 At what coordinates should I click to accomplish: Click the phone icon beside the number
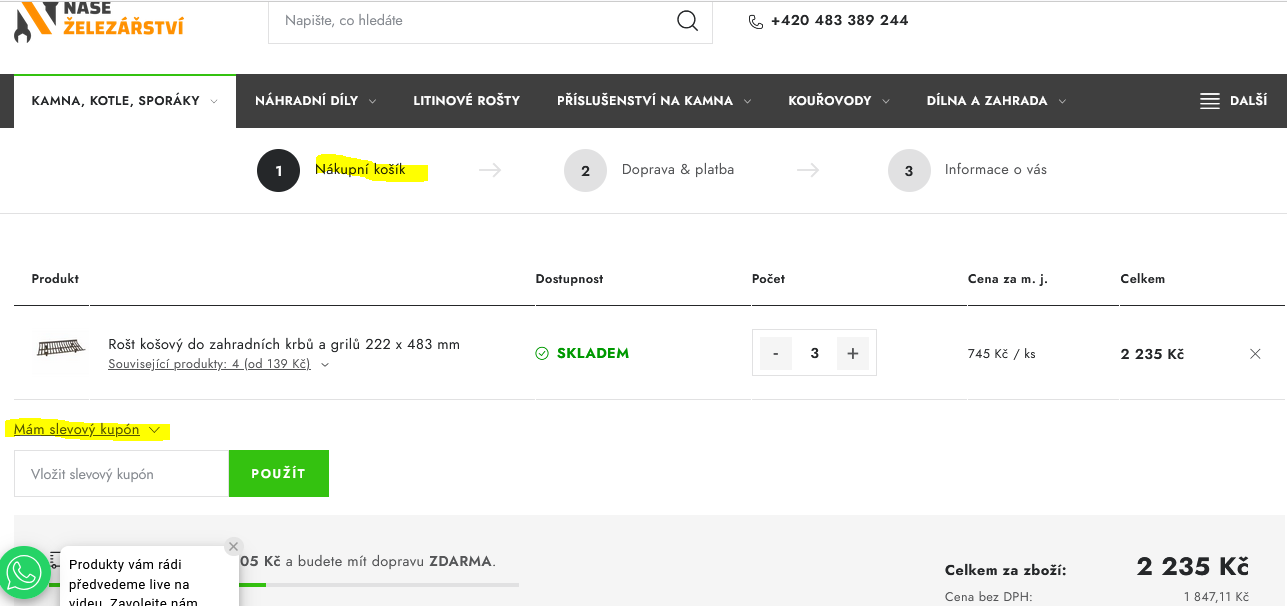(x=756, y=22)
